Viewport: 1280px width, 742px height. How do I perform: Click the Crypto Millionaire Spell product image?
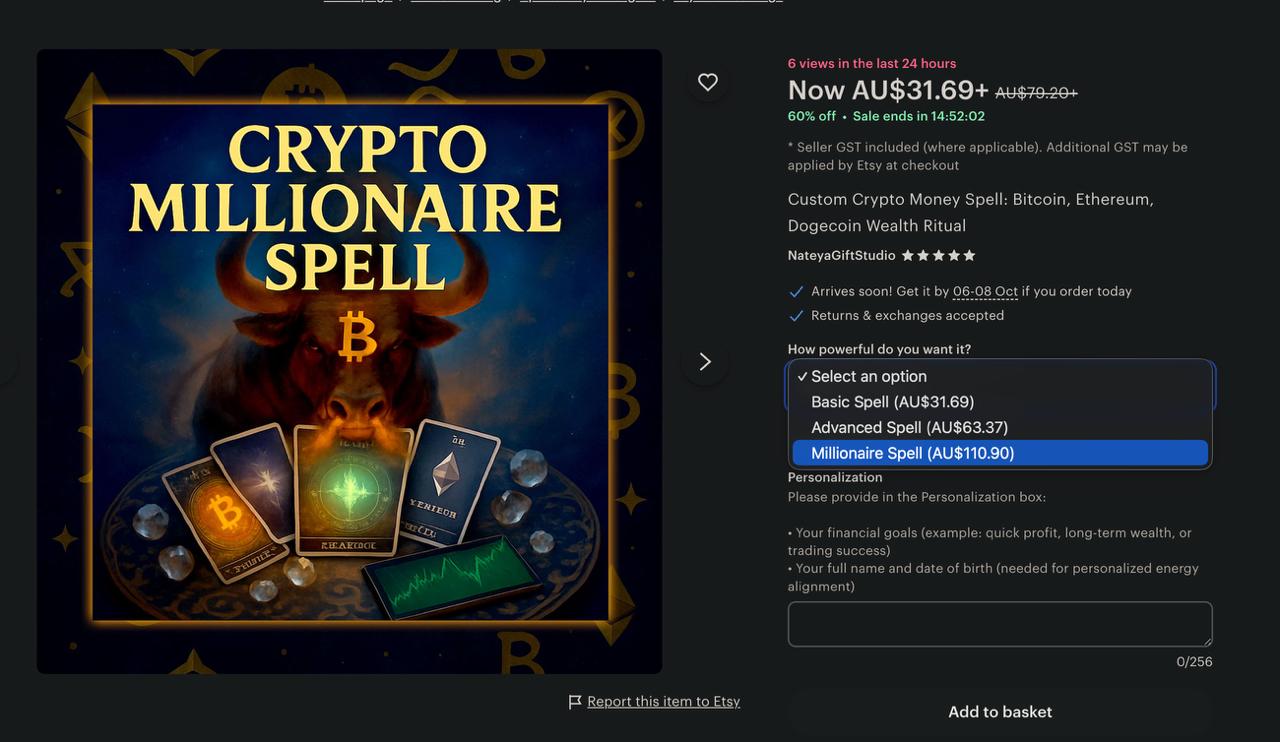[x=350, y=361]
